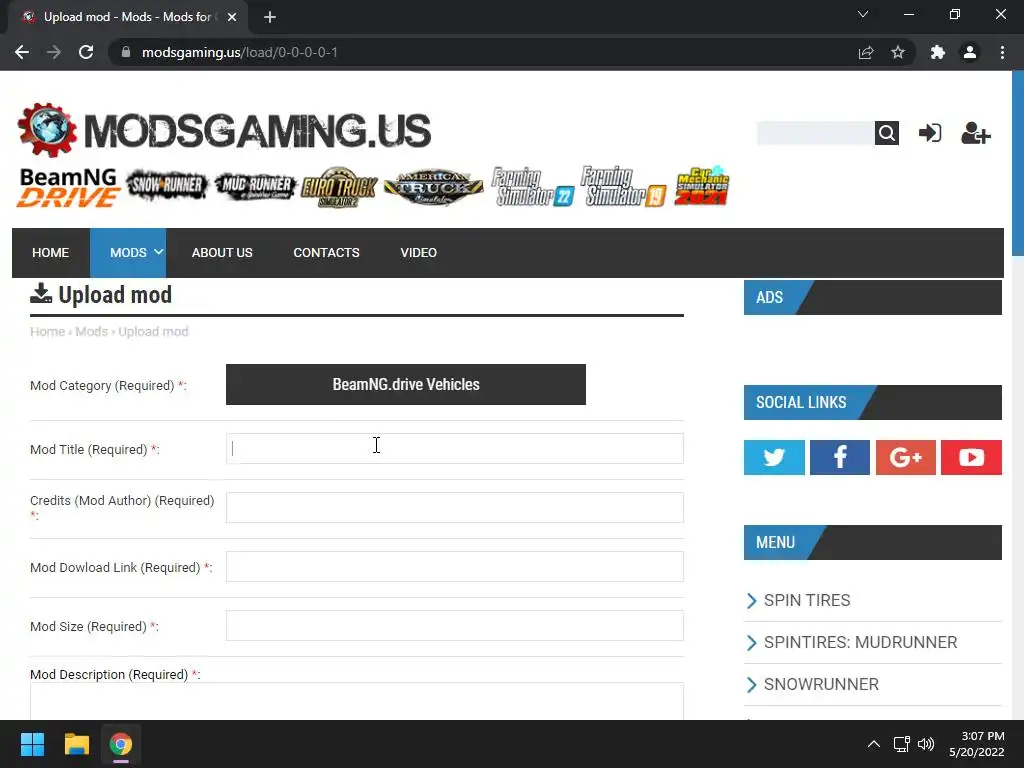Open the tab search chevron in title bar
This screenshot has width=1024, height=768.
coord(863,14)
